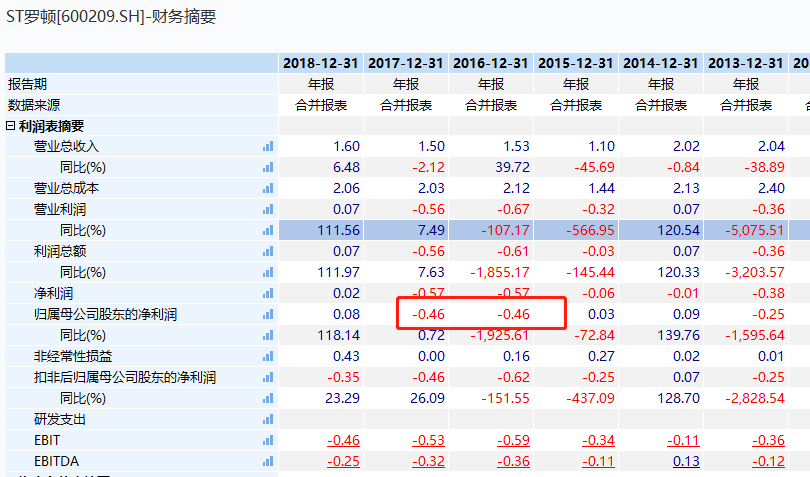Viewport: 810px width, 477px height.
Task: Select the 研发支出 row label
Action: tap(60, 419)
